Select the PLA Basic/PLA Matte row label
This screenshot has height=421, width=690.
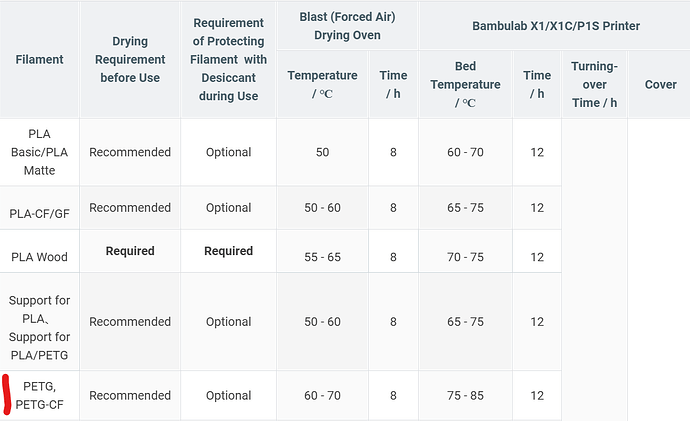39,152
